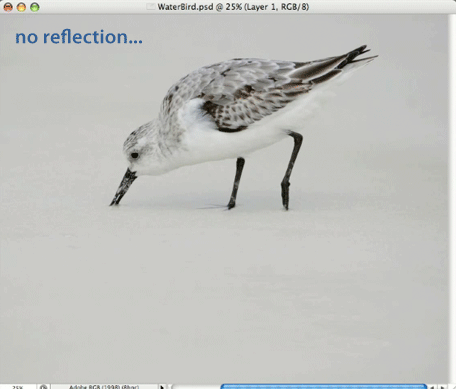Click the 'no reflection...' text on canvas

[x=79, y=37]
